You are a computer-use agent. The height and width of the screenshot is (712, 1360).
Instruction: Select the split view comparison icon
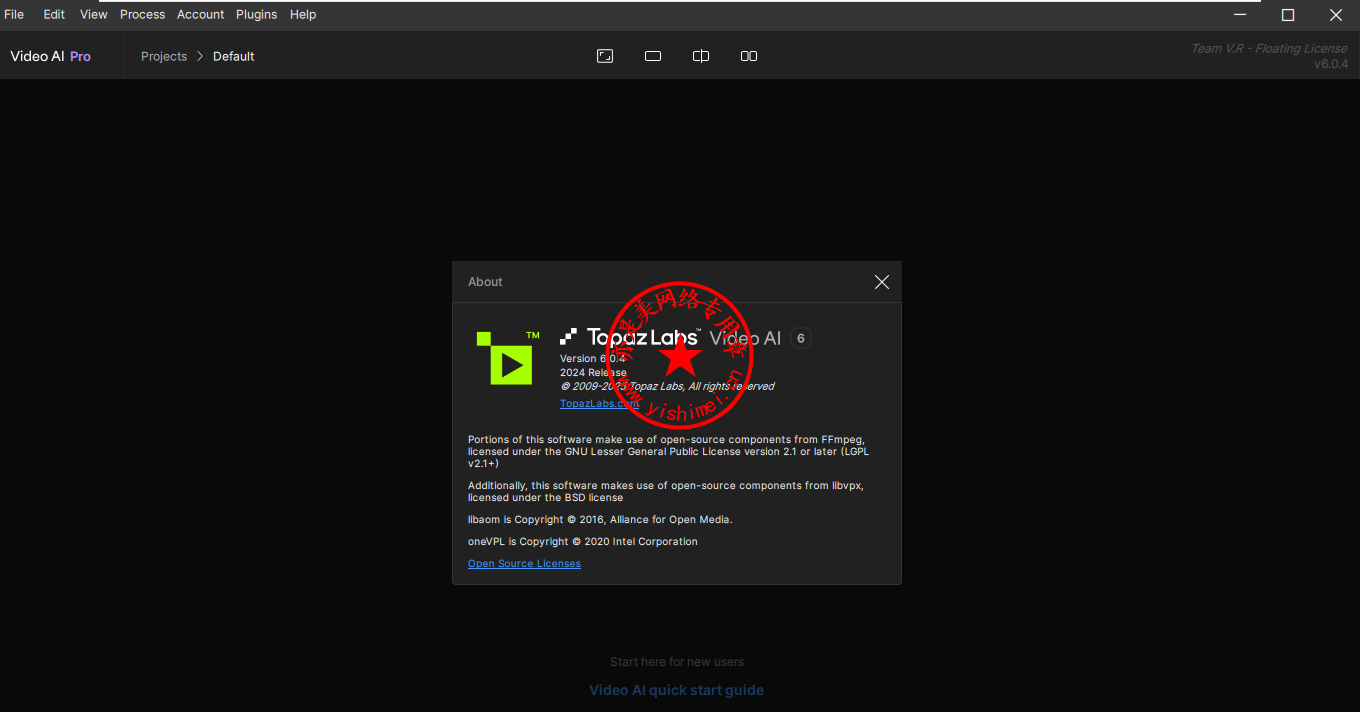(x=701, y=56)
